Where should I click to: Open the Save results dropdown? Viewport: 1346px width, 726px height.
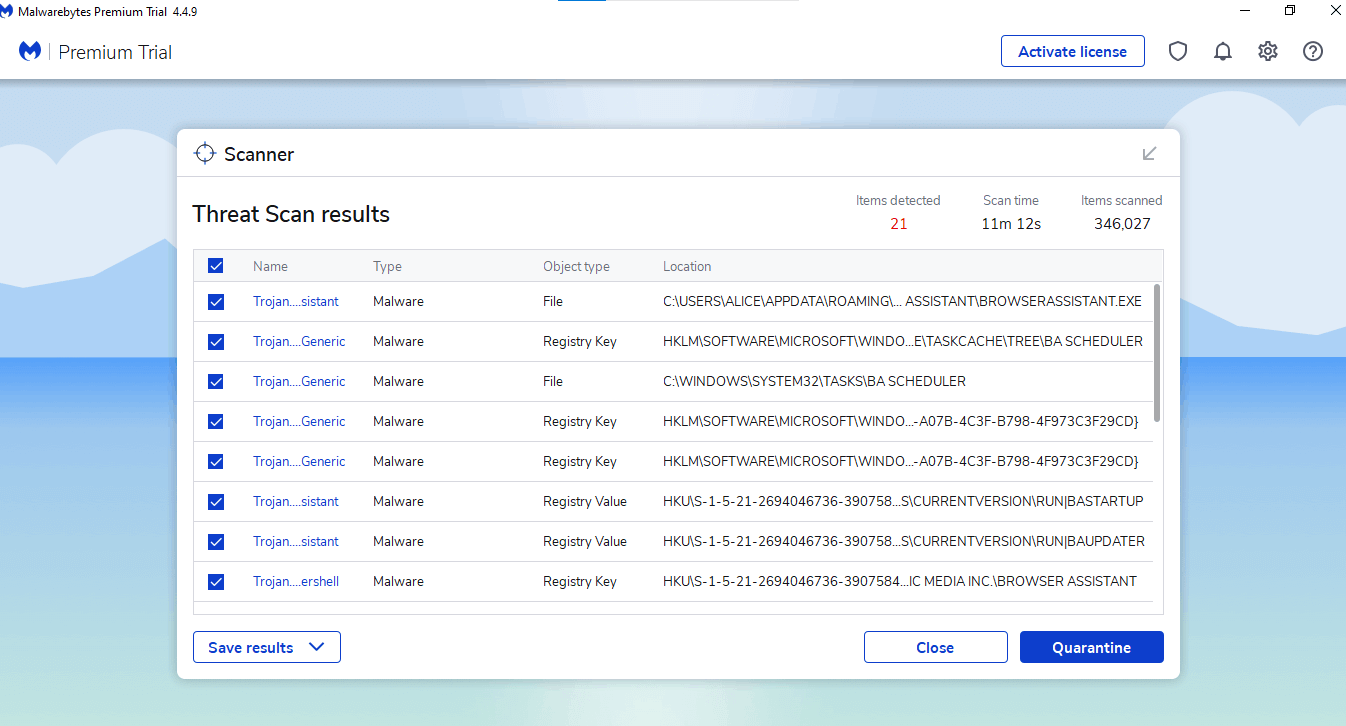267,647
